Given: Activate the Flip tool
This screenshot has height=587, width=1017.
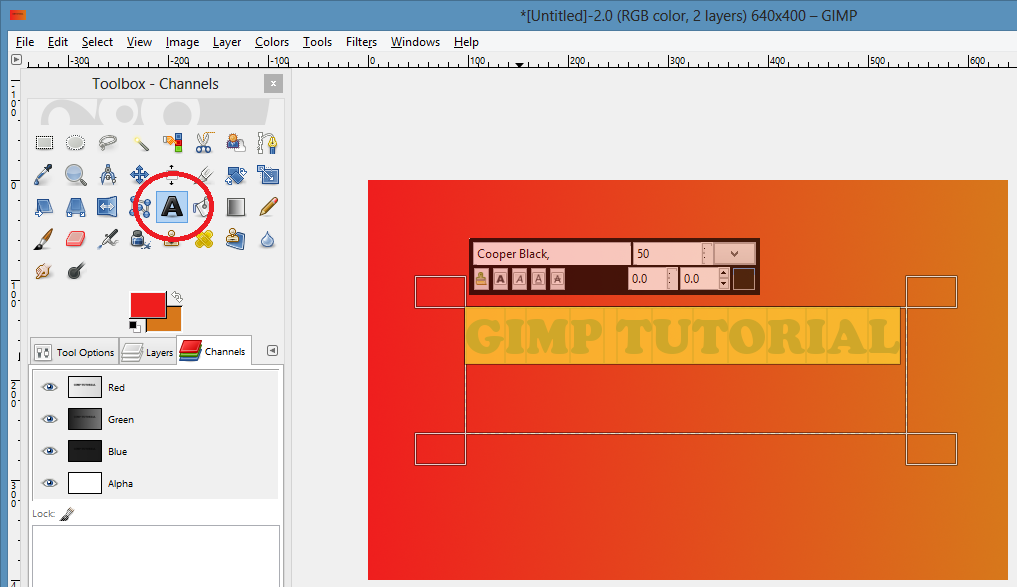Looking at the screenshot, I should point(108,207).
